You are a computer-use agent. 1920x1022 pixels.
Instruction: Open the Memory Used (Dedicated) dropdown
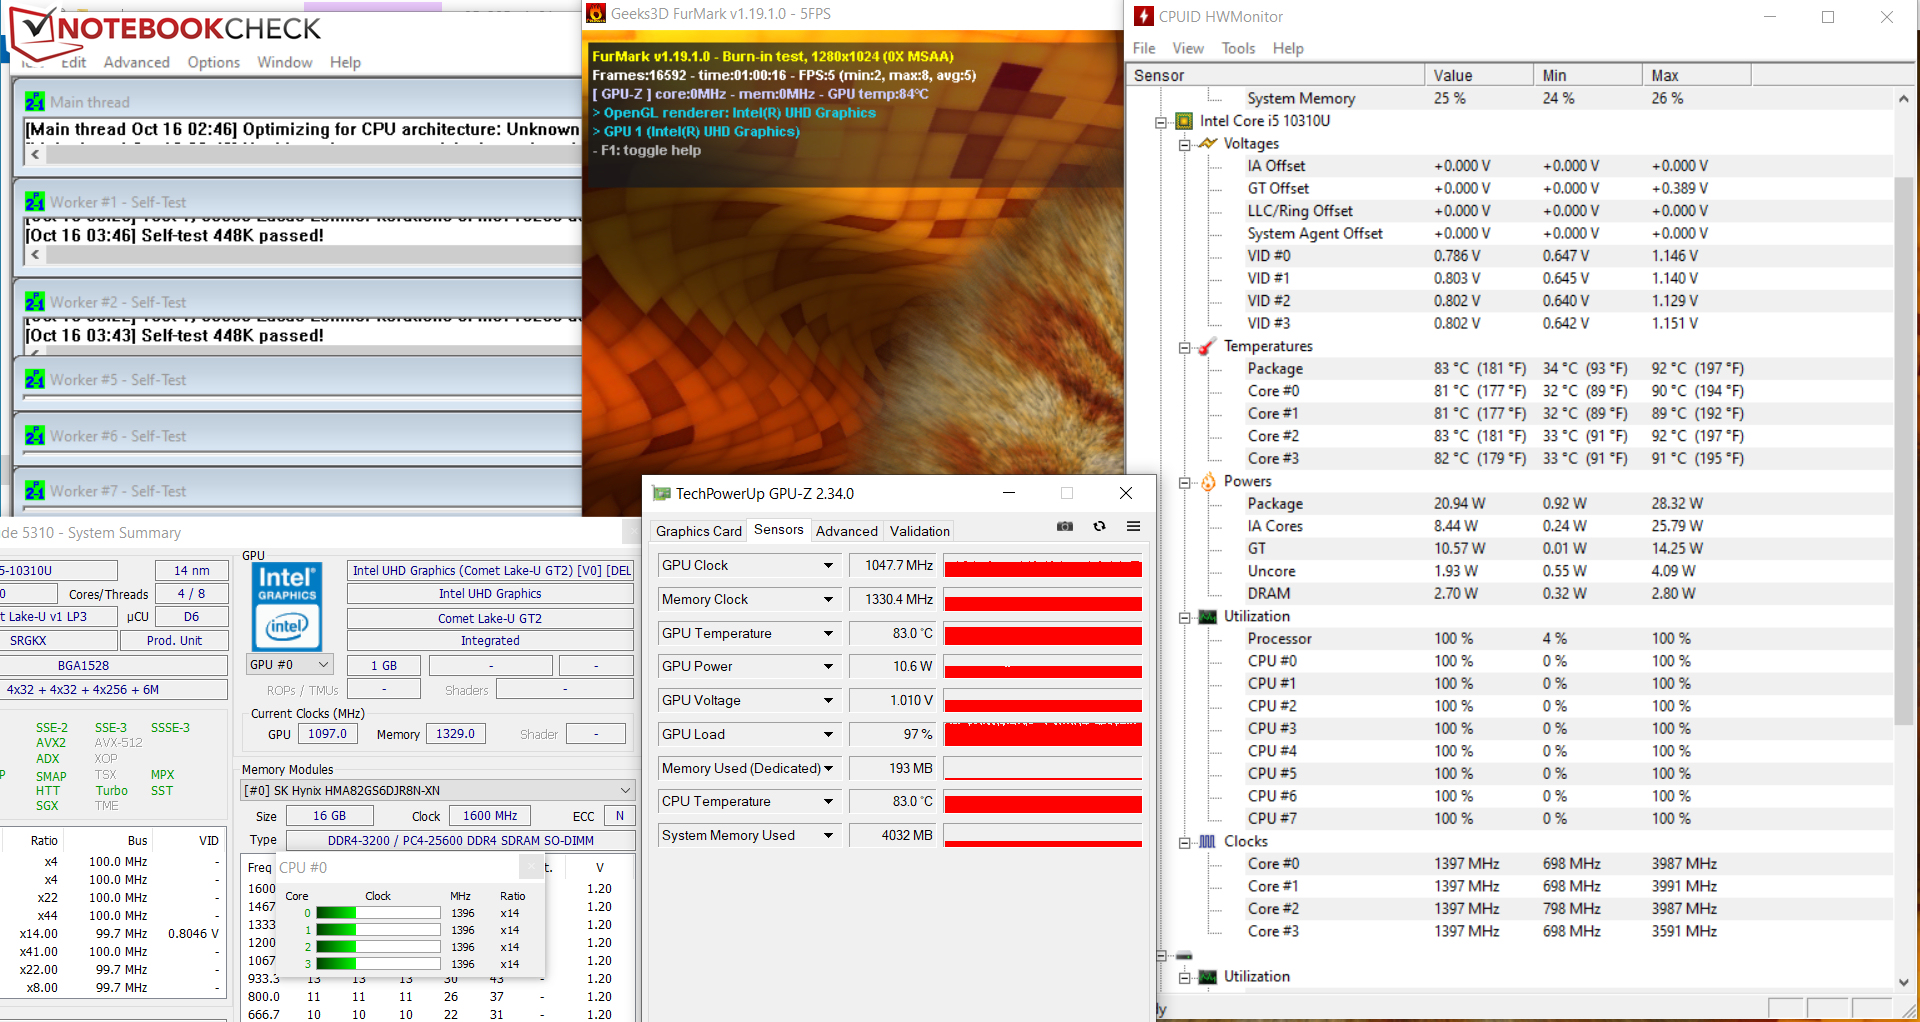[828, 769]
